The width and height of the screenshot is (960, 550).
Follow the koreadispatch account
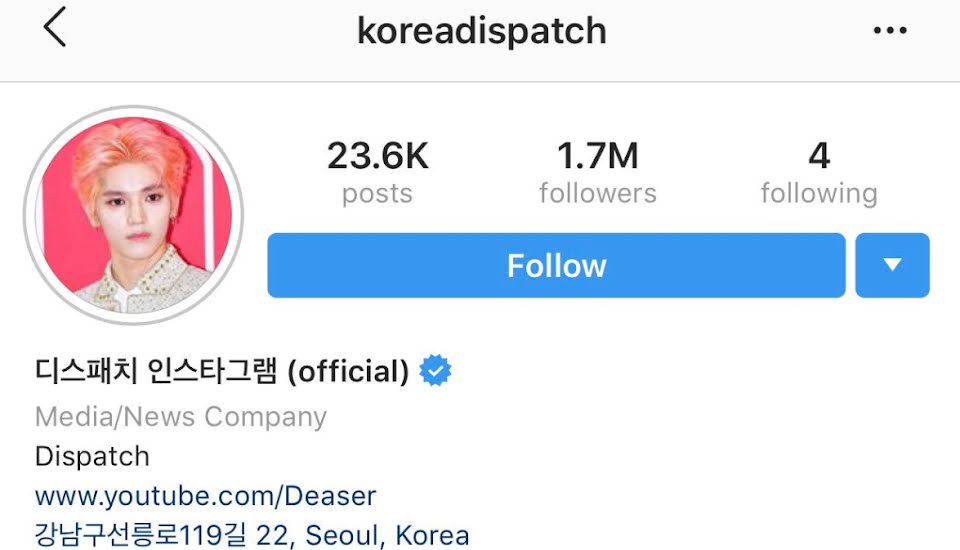pos(556,265)
